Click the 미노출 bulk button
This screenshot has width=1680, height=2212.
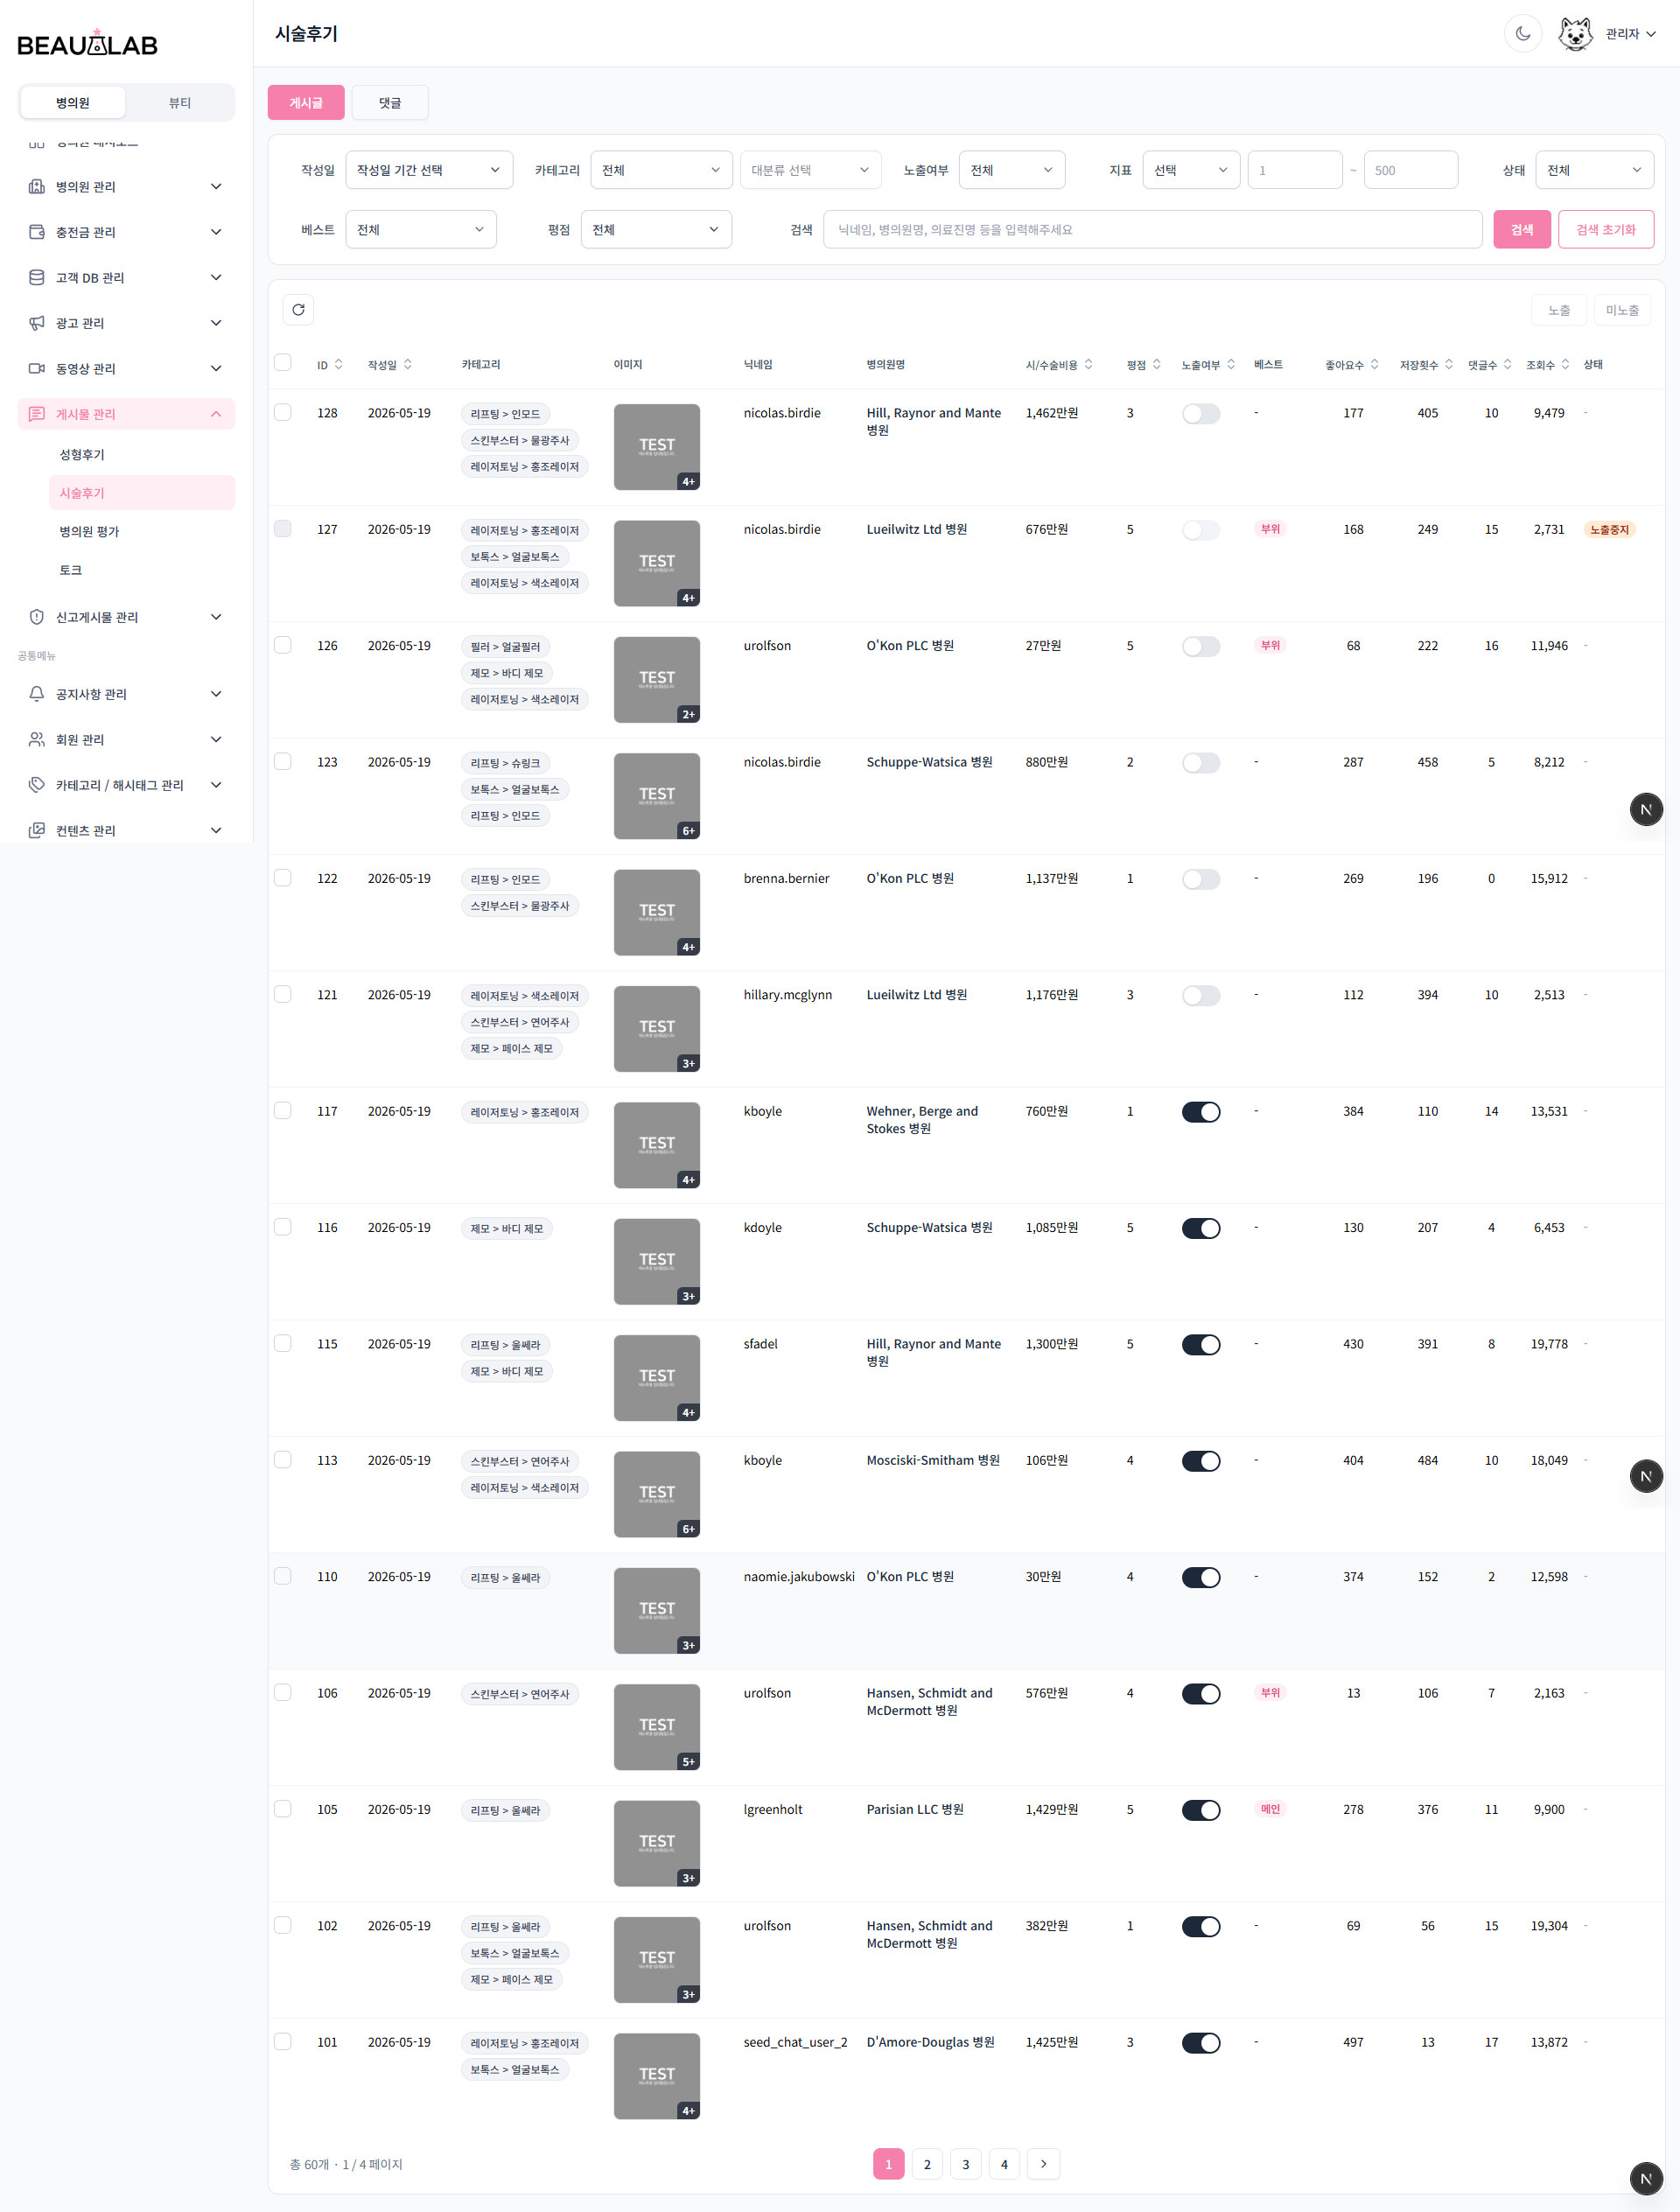point(1622,310)
